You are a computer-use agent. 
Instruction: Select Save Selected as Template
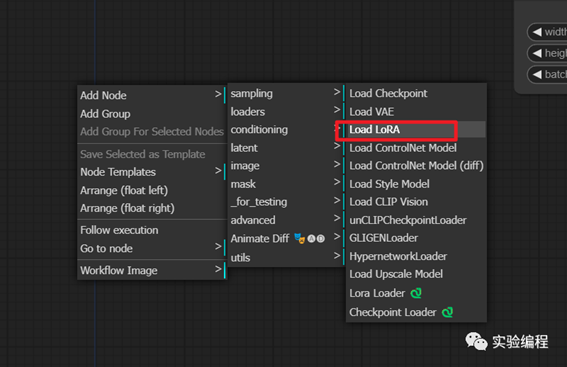(152, 154)
